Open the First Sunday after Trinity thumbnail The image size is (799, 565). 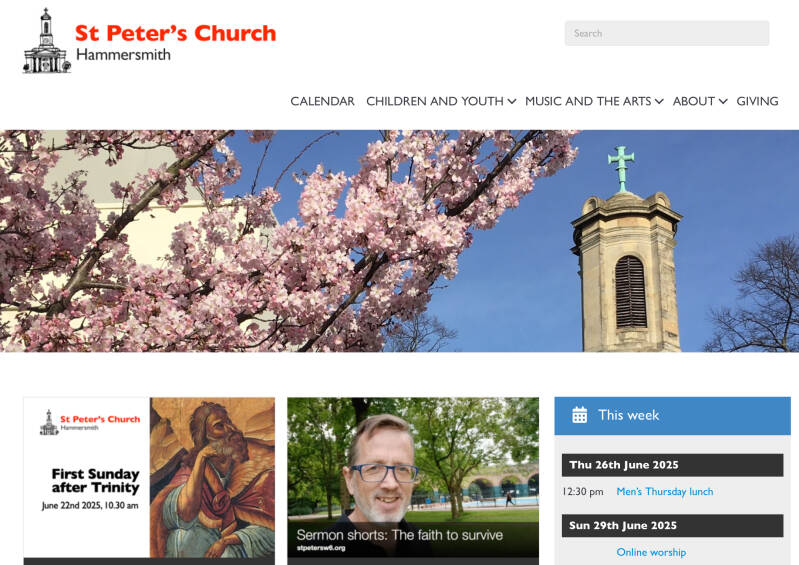(x=149, y=477)
